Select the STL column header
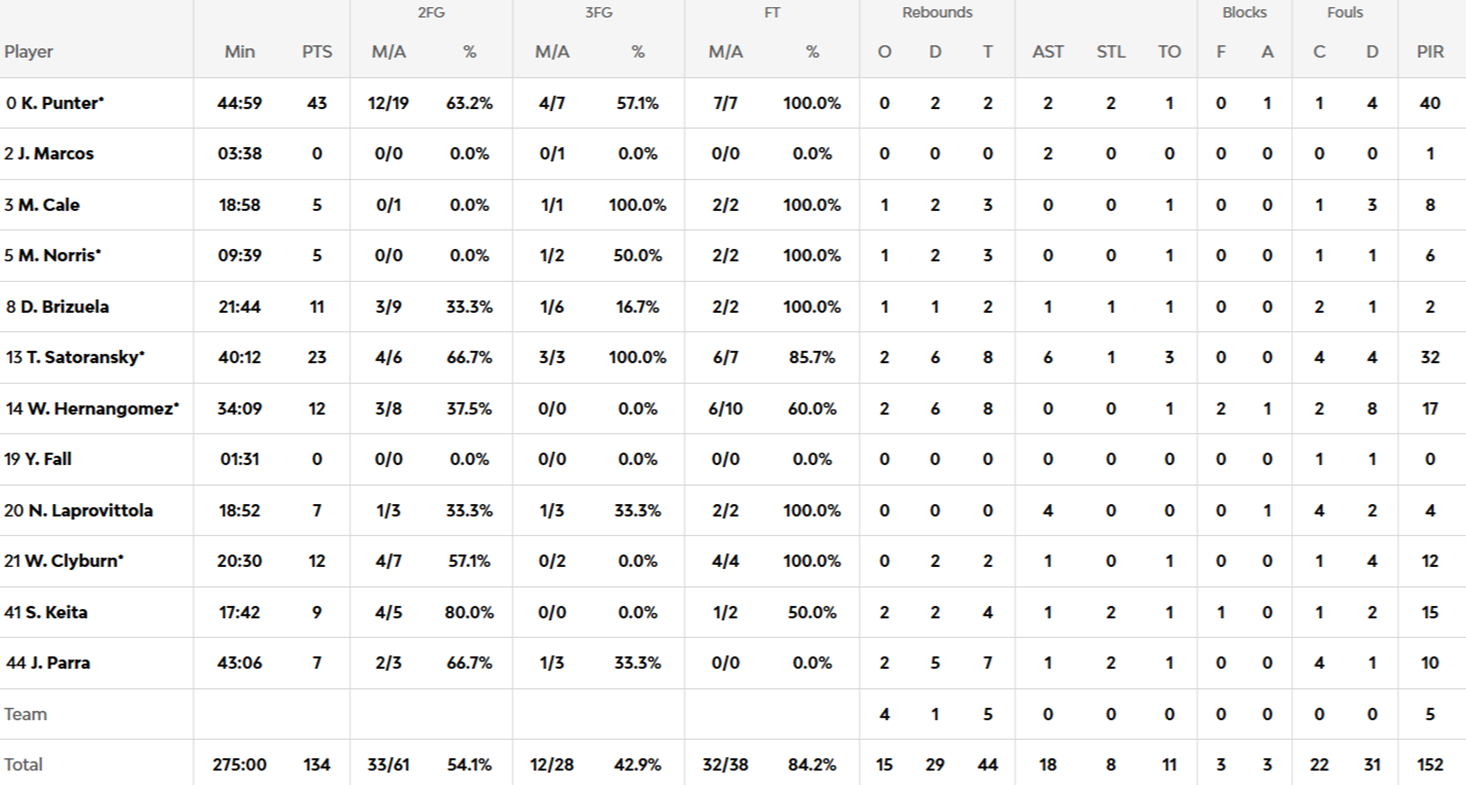 click(x=1110, y=52)
